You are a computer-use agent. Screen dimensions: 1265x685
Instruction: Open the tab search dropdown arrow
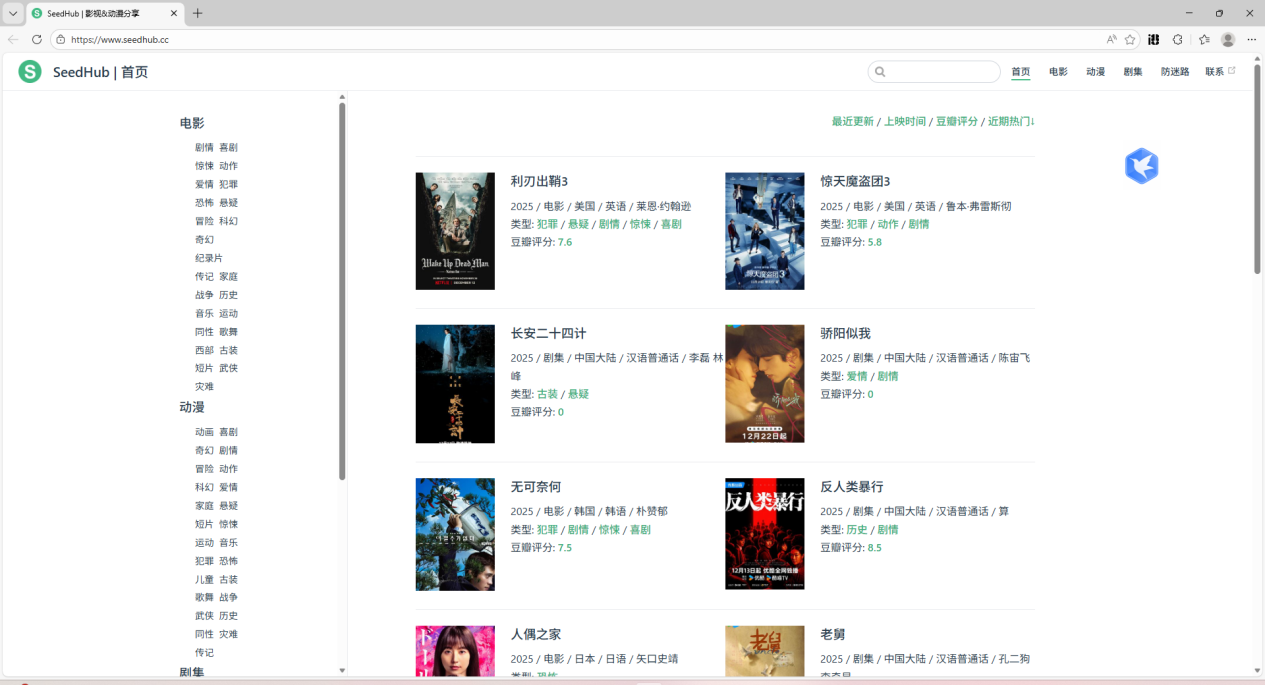click(13, 13)
